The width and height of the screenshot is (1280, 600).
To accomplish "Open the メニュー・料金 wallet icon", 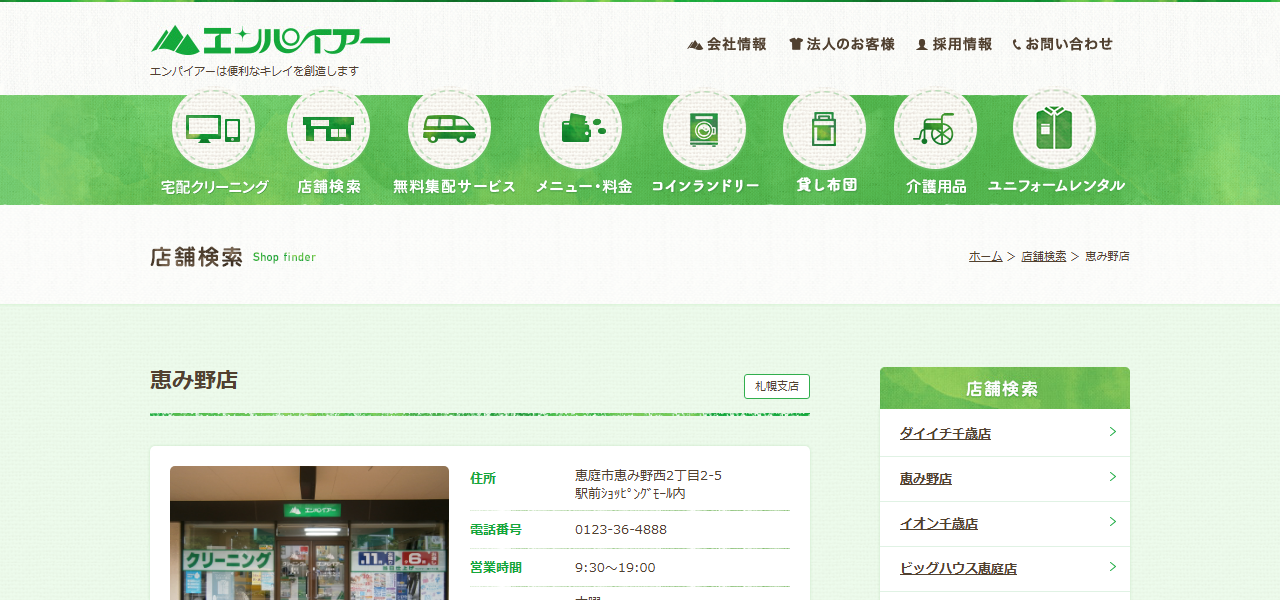I will click(x=580, y=129).
